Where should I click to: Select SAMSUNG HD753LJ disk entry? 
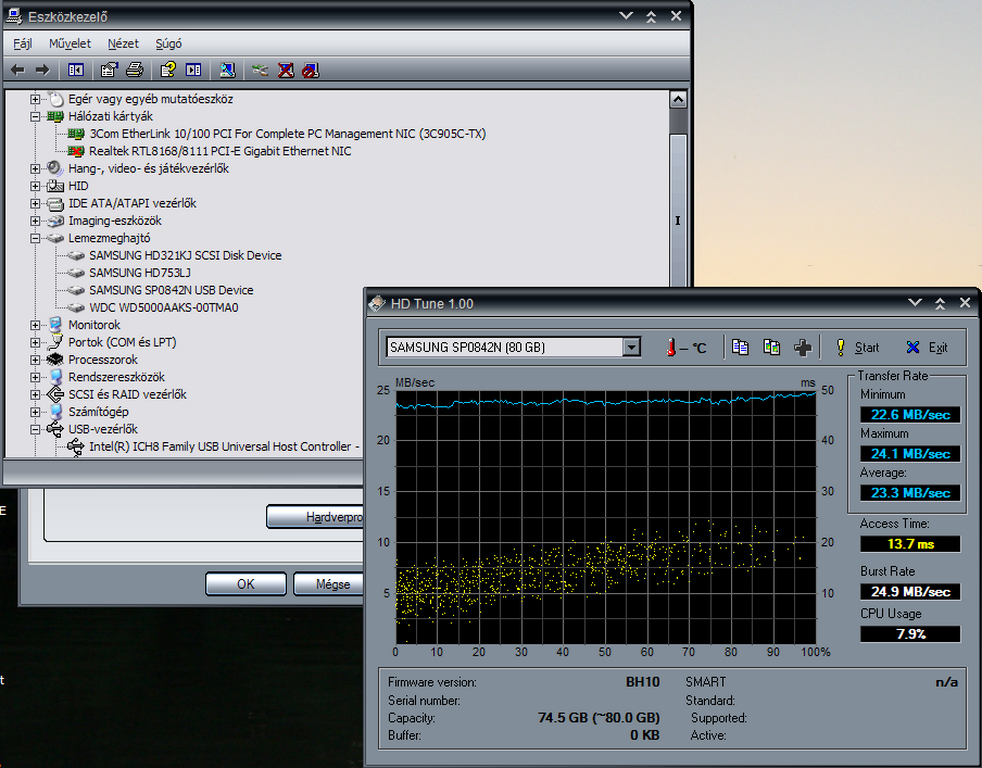coord(140,272)
